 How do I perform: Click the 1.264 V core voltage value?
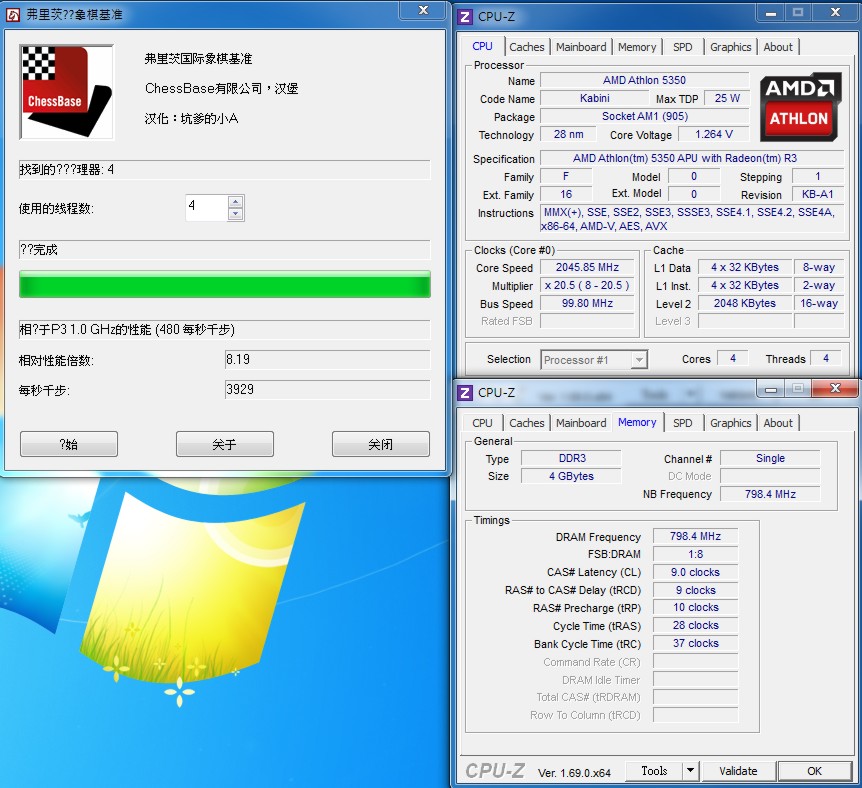[714, 135]
